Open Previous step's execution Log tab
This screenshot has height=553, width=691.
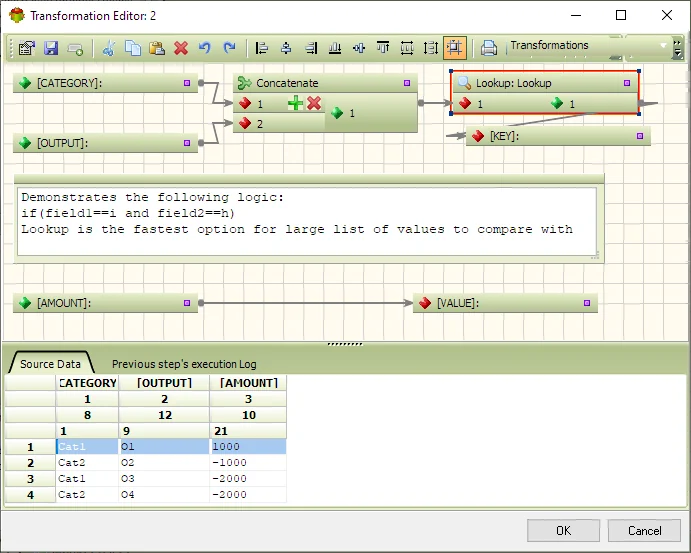184,364
